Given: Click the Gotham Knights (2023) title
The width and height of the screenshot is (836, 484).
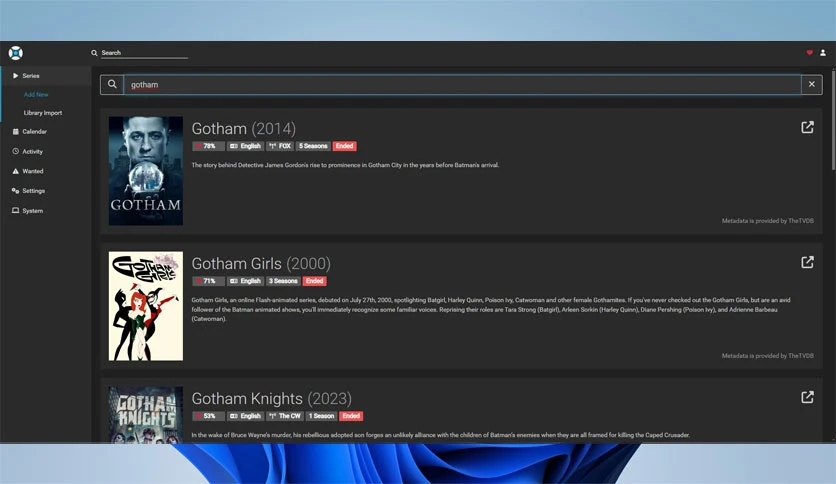Looking at the screenshot, I should [x=271, y=398].
